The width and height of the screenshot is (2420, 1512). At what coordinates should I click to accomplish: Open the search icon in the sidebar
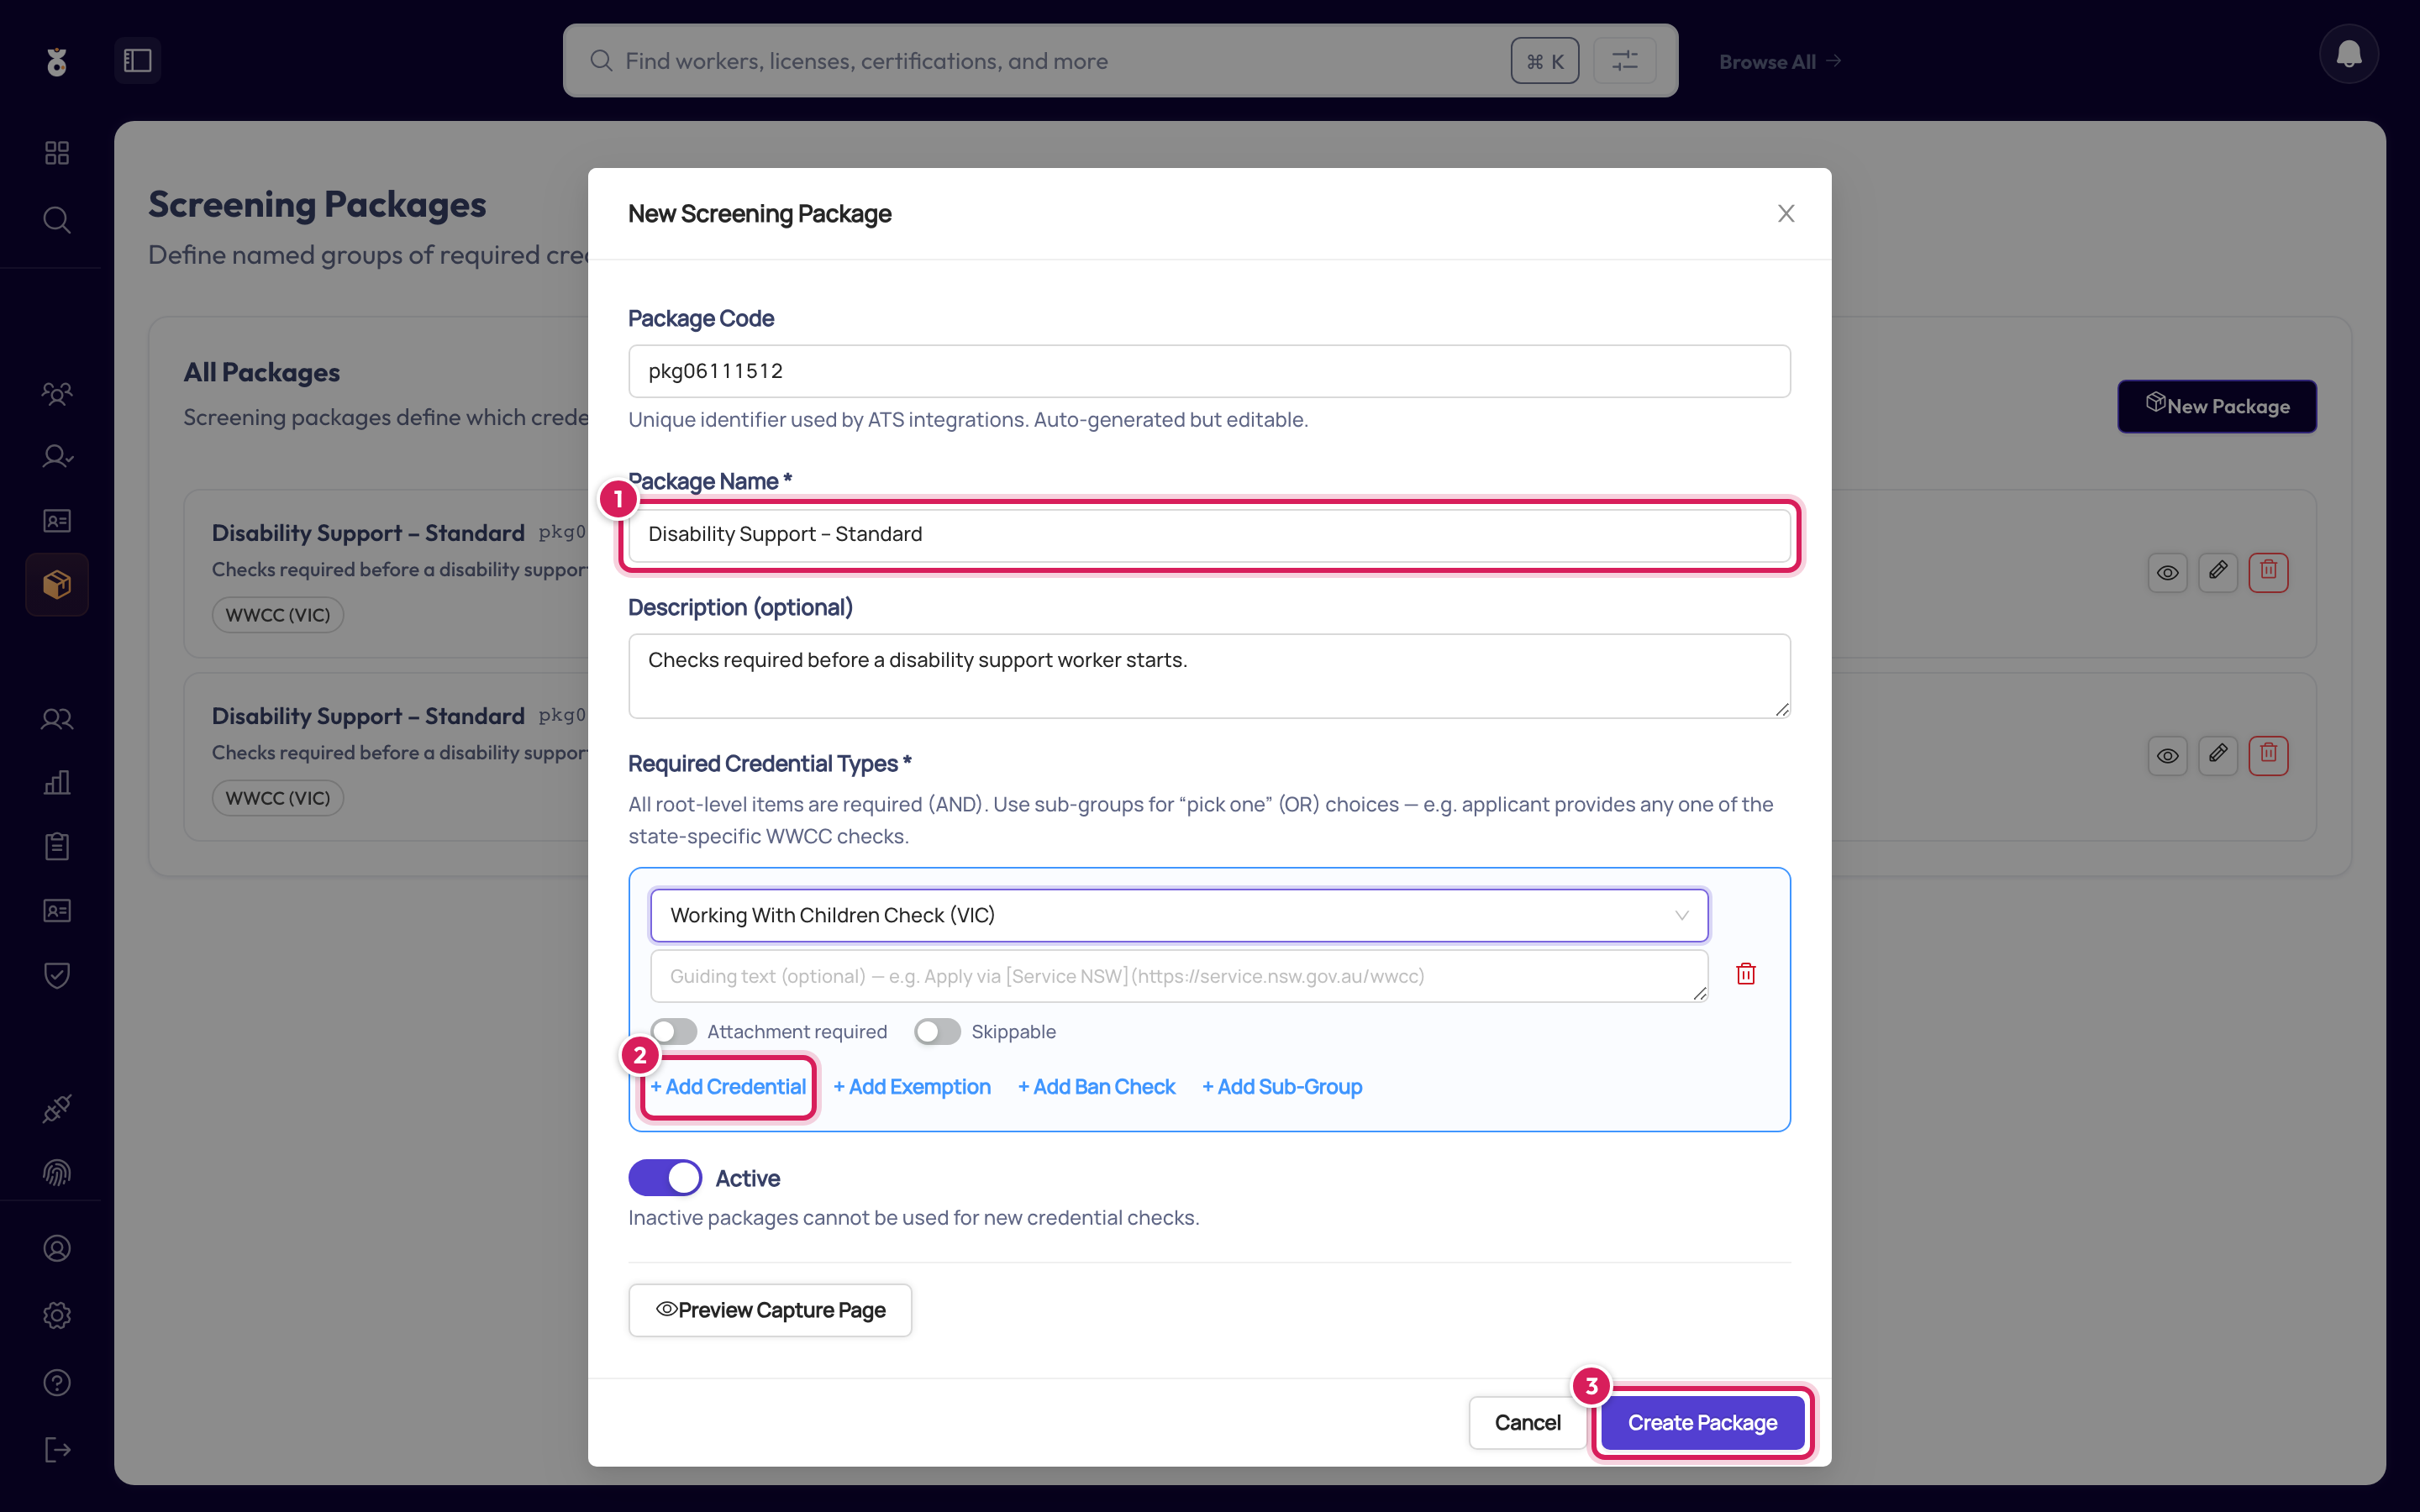pyautogui.click(x=57, y=220)
